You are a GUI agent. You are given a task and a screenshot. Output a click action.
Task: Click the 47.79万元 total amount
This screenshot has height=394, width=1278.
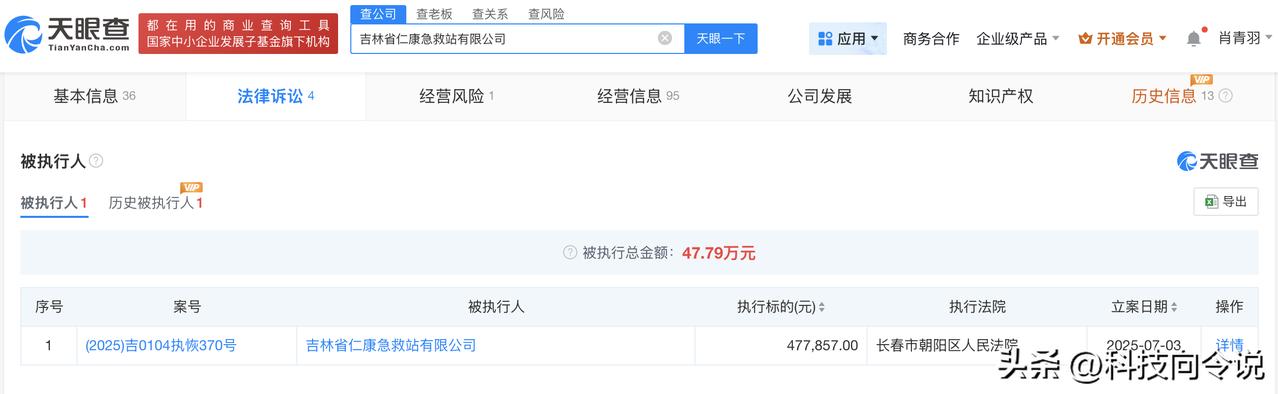pyautogui.click(x=719, y=253)
